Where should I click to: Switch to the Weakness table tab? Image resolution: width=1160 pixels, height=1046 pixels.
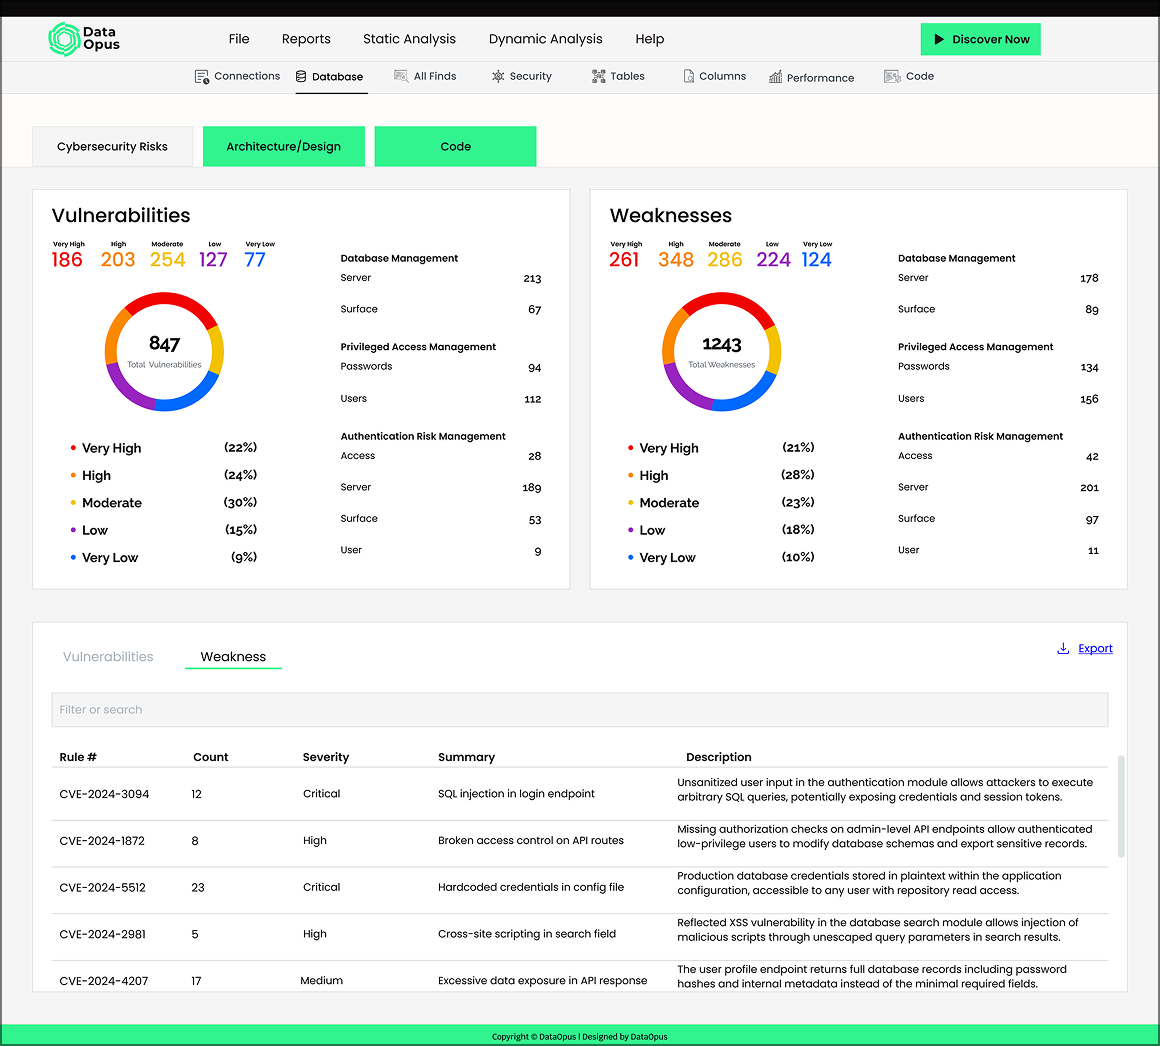pyautogui.click(x=233, y=656)
